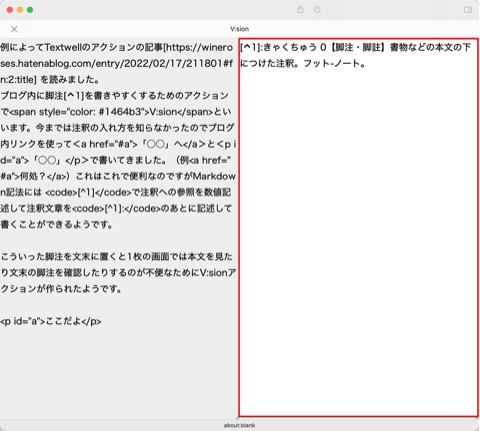
Task: Click the footnote line starting "[^1]:きゃくちゅう"
Action: pyautogui.click(x=356, y=47)
